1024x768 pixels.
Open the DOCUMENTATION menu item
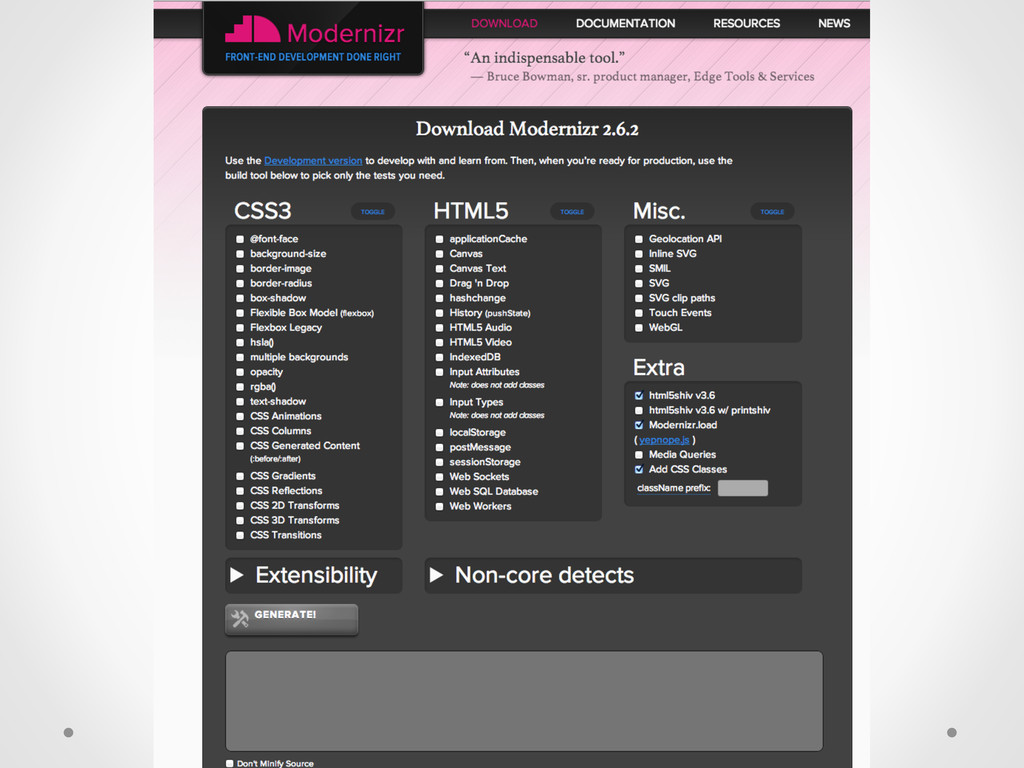tap(625, 24)
